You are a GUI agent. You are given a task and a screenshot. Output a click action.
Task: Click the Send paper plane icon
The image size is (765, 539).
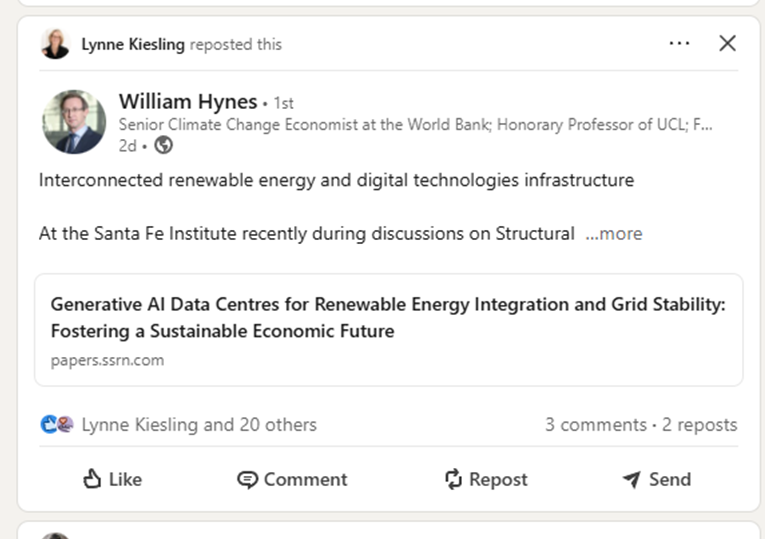[632, 479]
